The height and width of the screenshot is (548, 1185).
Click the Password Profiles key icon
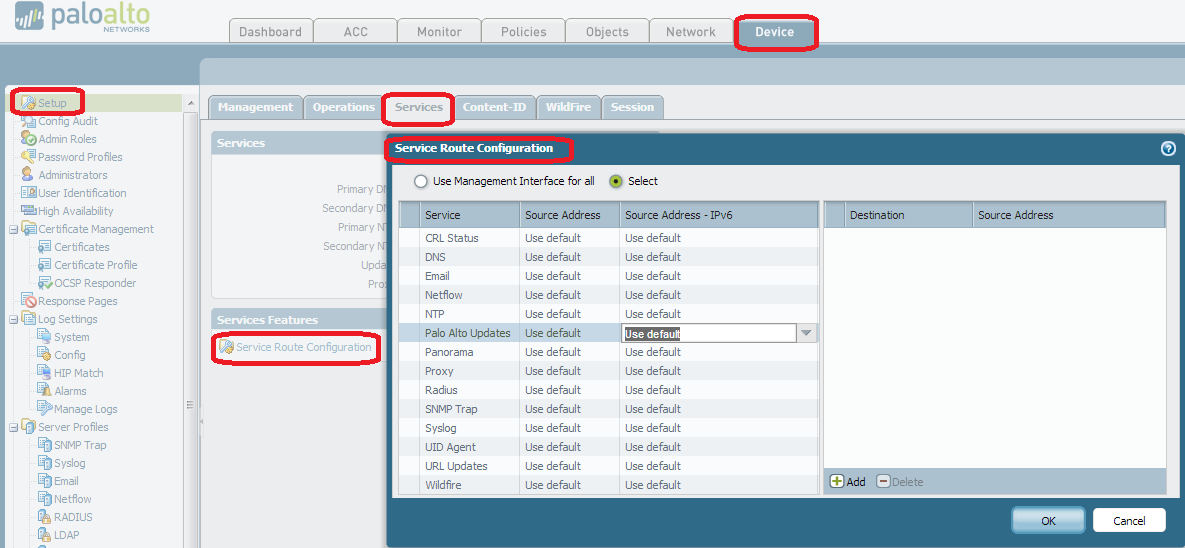click(x=29, y=156)
